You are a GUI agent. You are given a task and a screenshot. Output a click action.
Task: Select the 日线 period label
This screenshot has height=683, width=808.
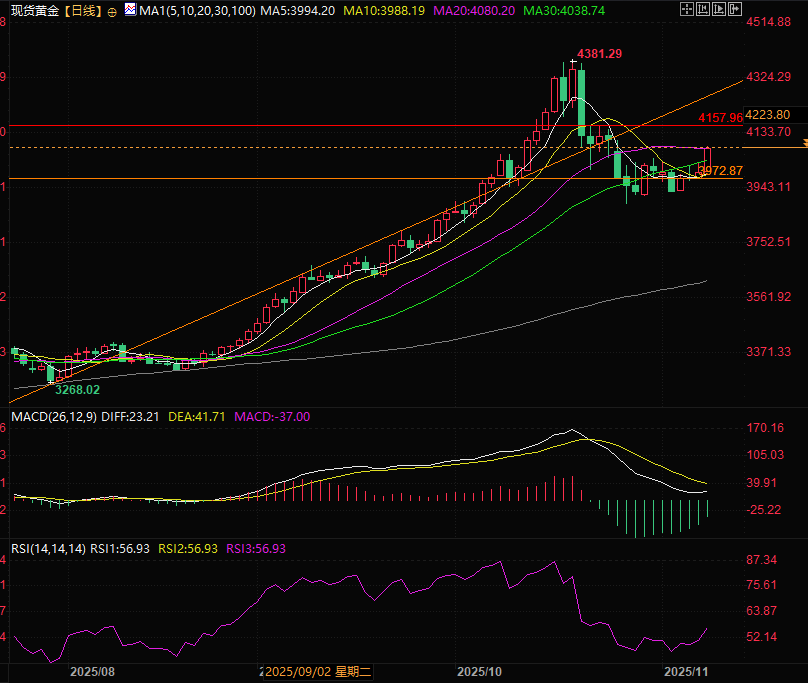84,11
